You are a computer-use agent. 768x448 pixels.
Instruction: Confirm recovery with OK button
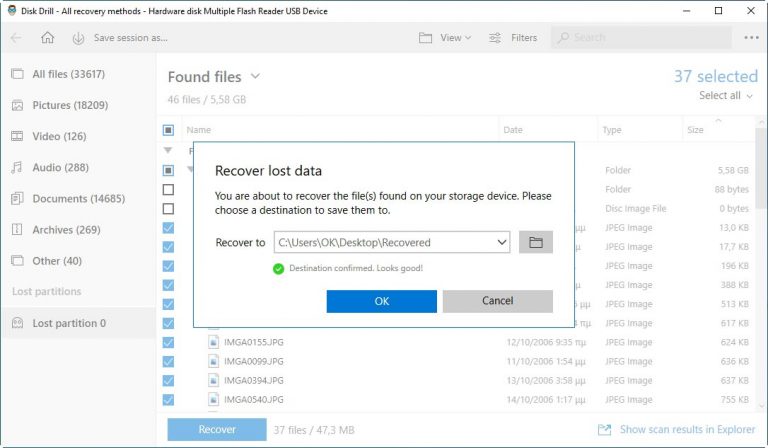(x=382, y=301)
